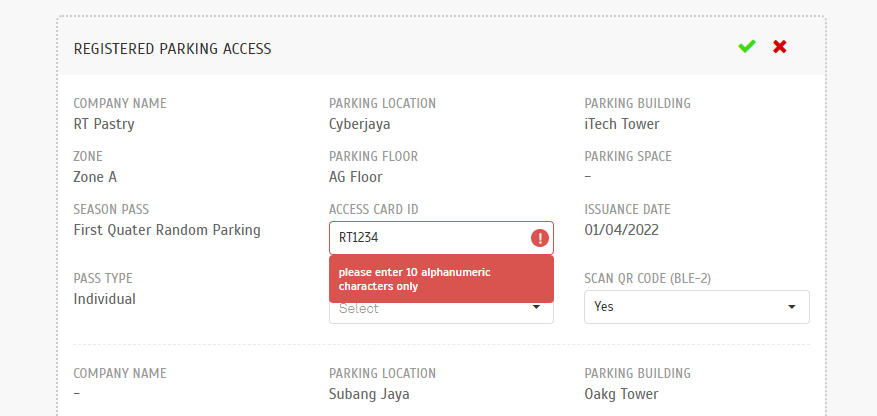Click the AG Floor parking floor value

356,177
